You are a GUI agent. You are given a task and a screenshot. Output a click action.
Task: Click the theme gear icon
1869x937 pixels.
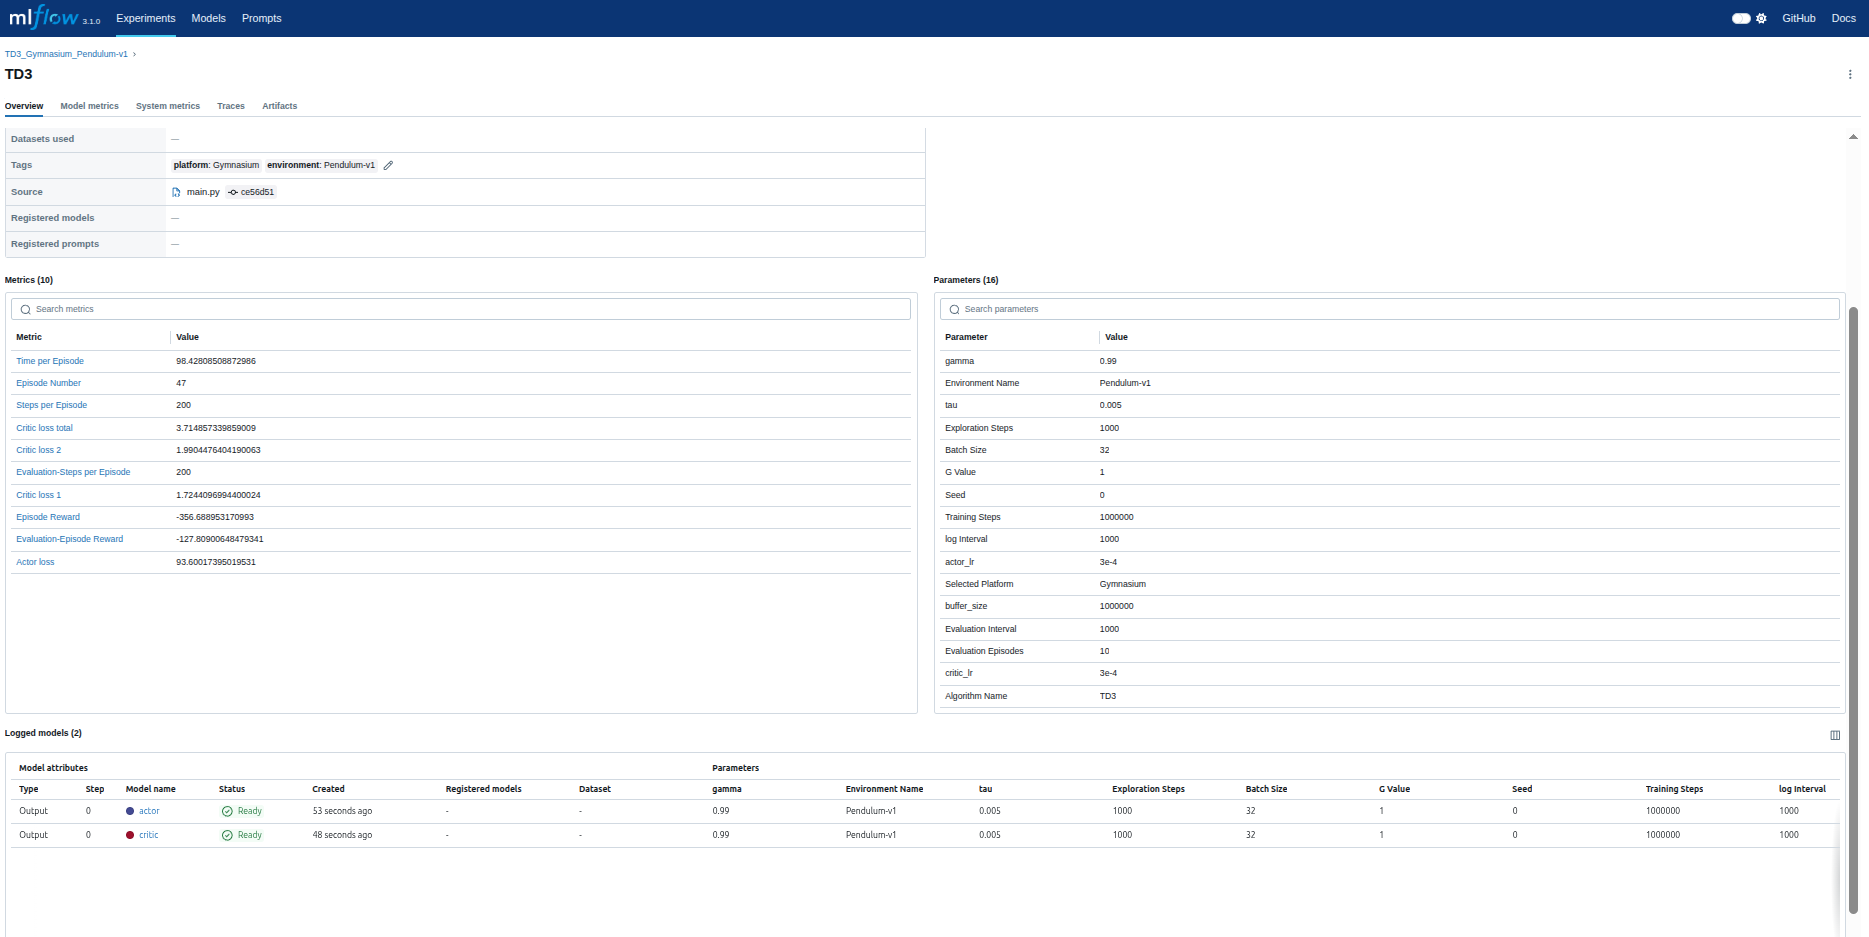pyautogui.click(x=1761, y=18)
